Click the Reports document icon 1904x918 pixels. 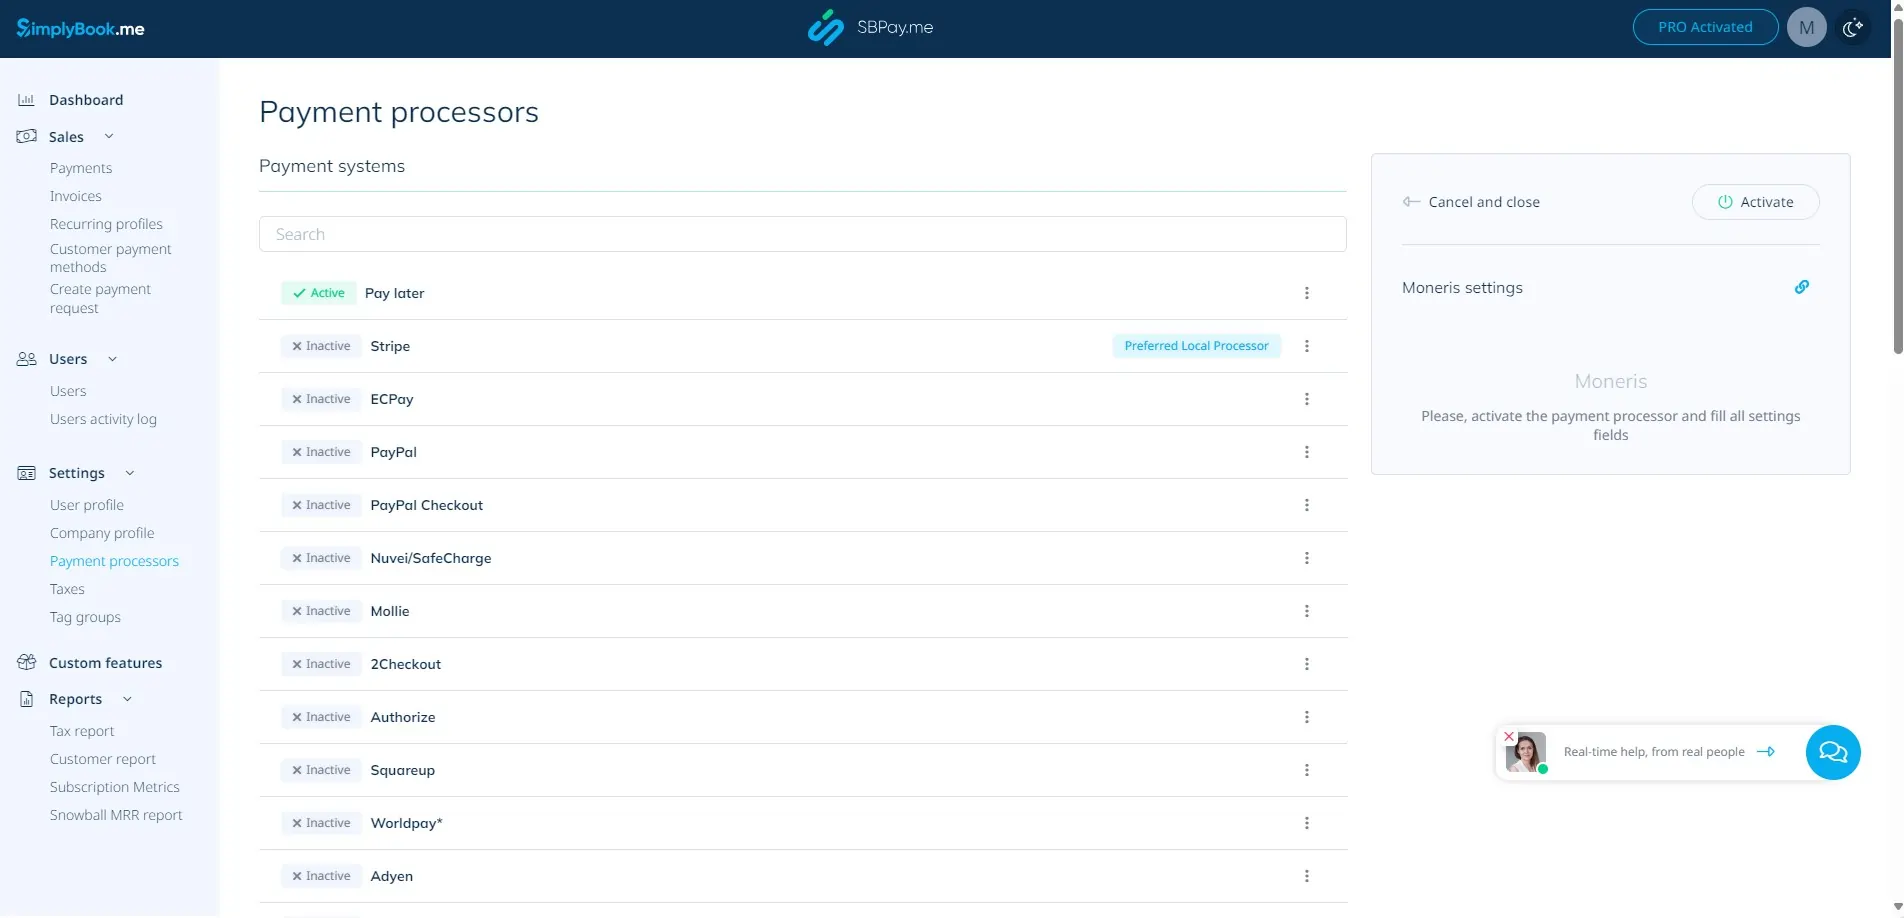point(26,699)
